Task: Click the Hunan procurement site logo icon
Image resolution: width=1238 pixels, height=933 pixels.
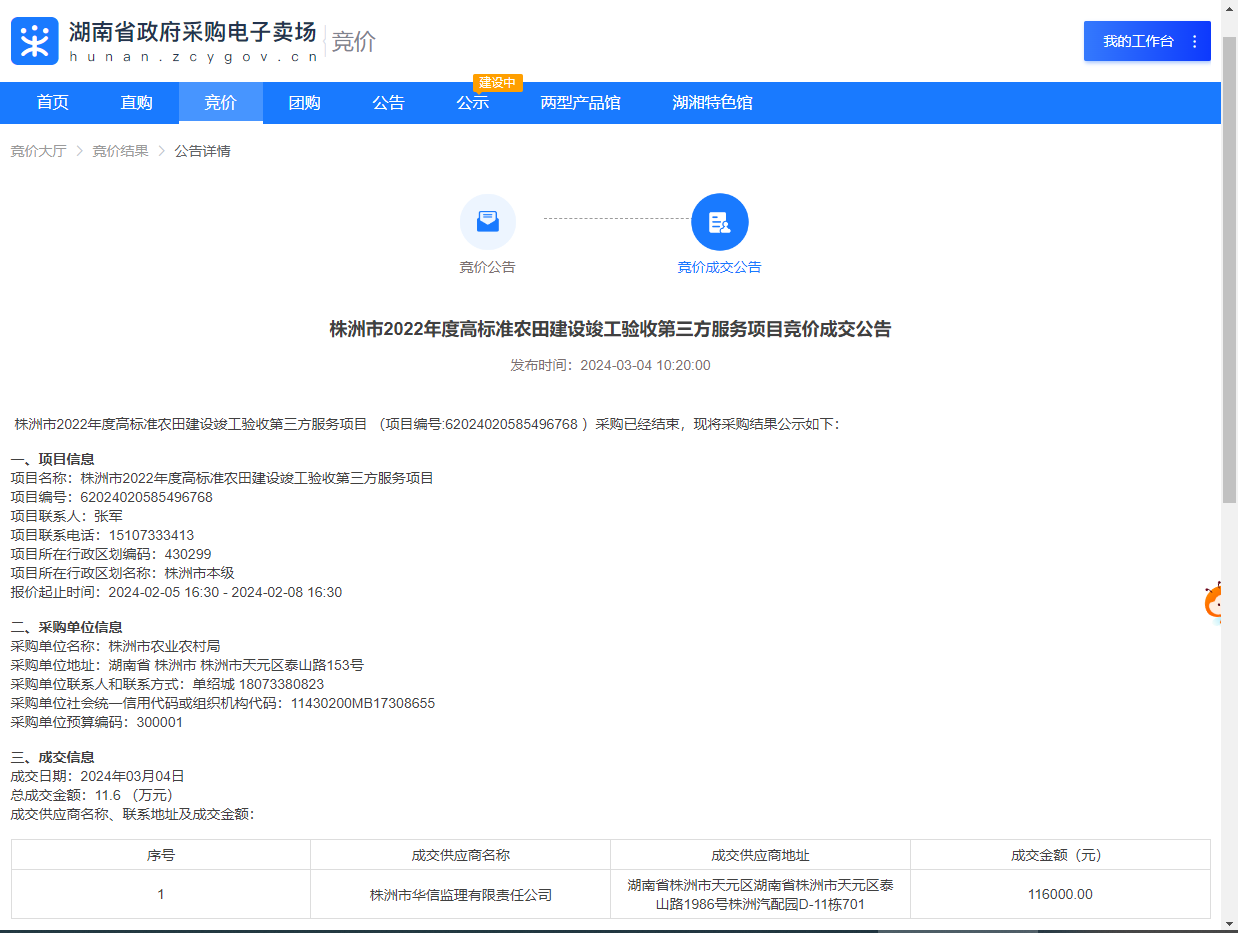Action: point(35,41)
